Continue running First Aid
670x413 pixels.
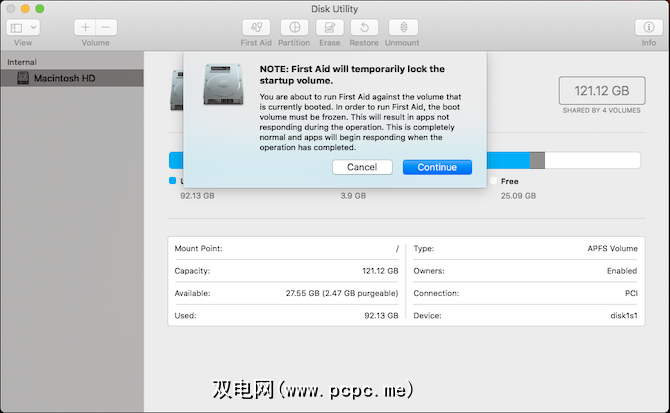pyautogui.click(x=437, y=167)
